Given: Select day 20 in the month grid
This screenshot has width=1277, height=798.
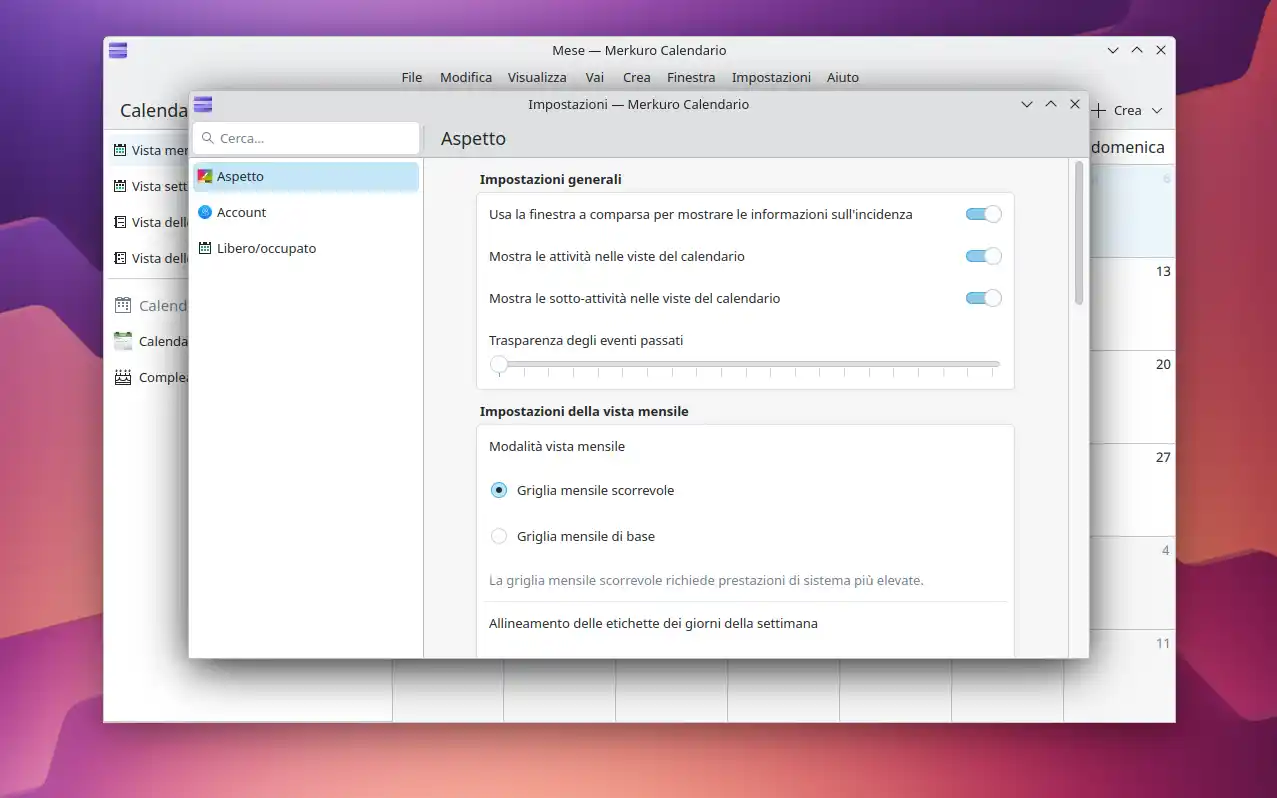Looking at the screenshot, I should pos(1163,364).
